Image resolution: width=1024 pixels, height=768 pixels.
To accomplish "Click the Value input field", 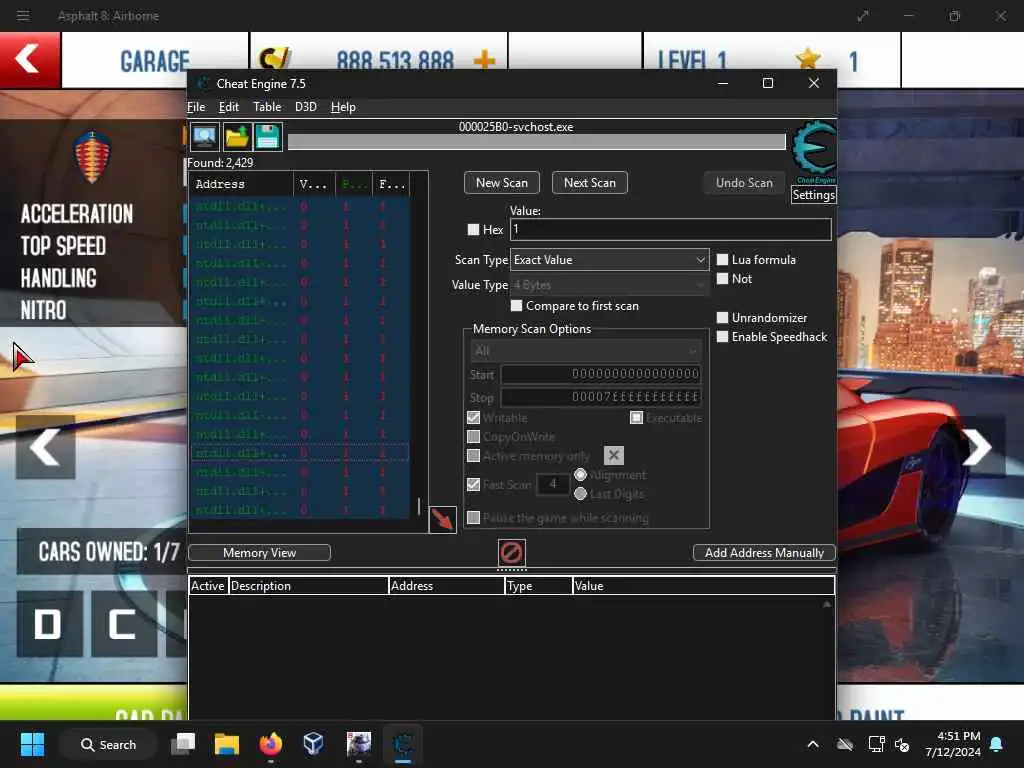I will (x=671, y=229).
